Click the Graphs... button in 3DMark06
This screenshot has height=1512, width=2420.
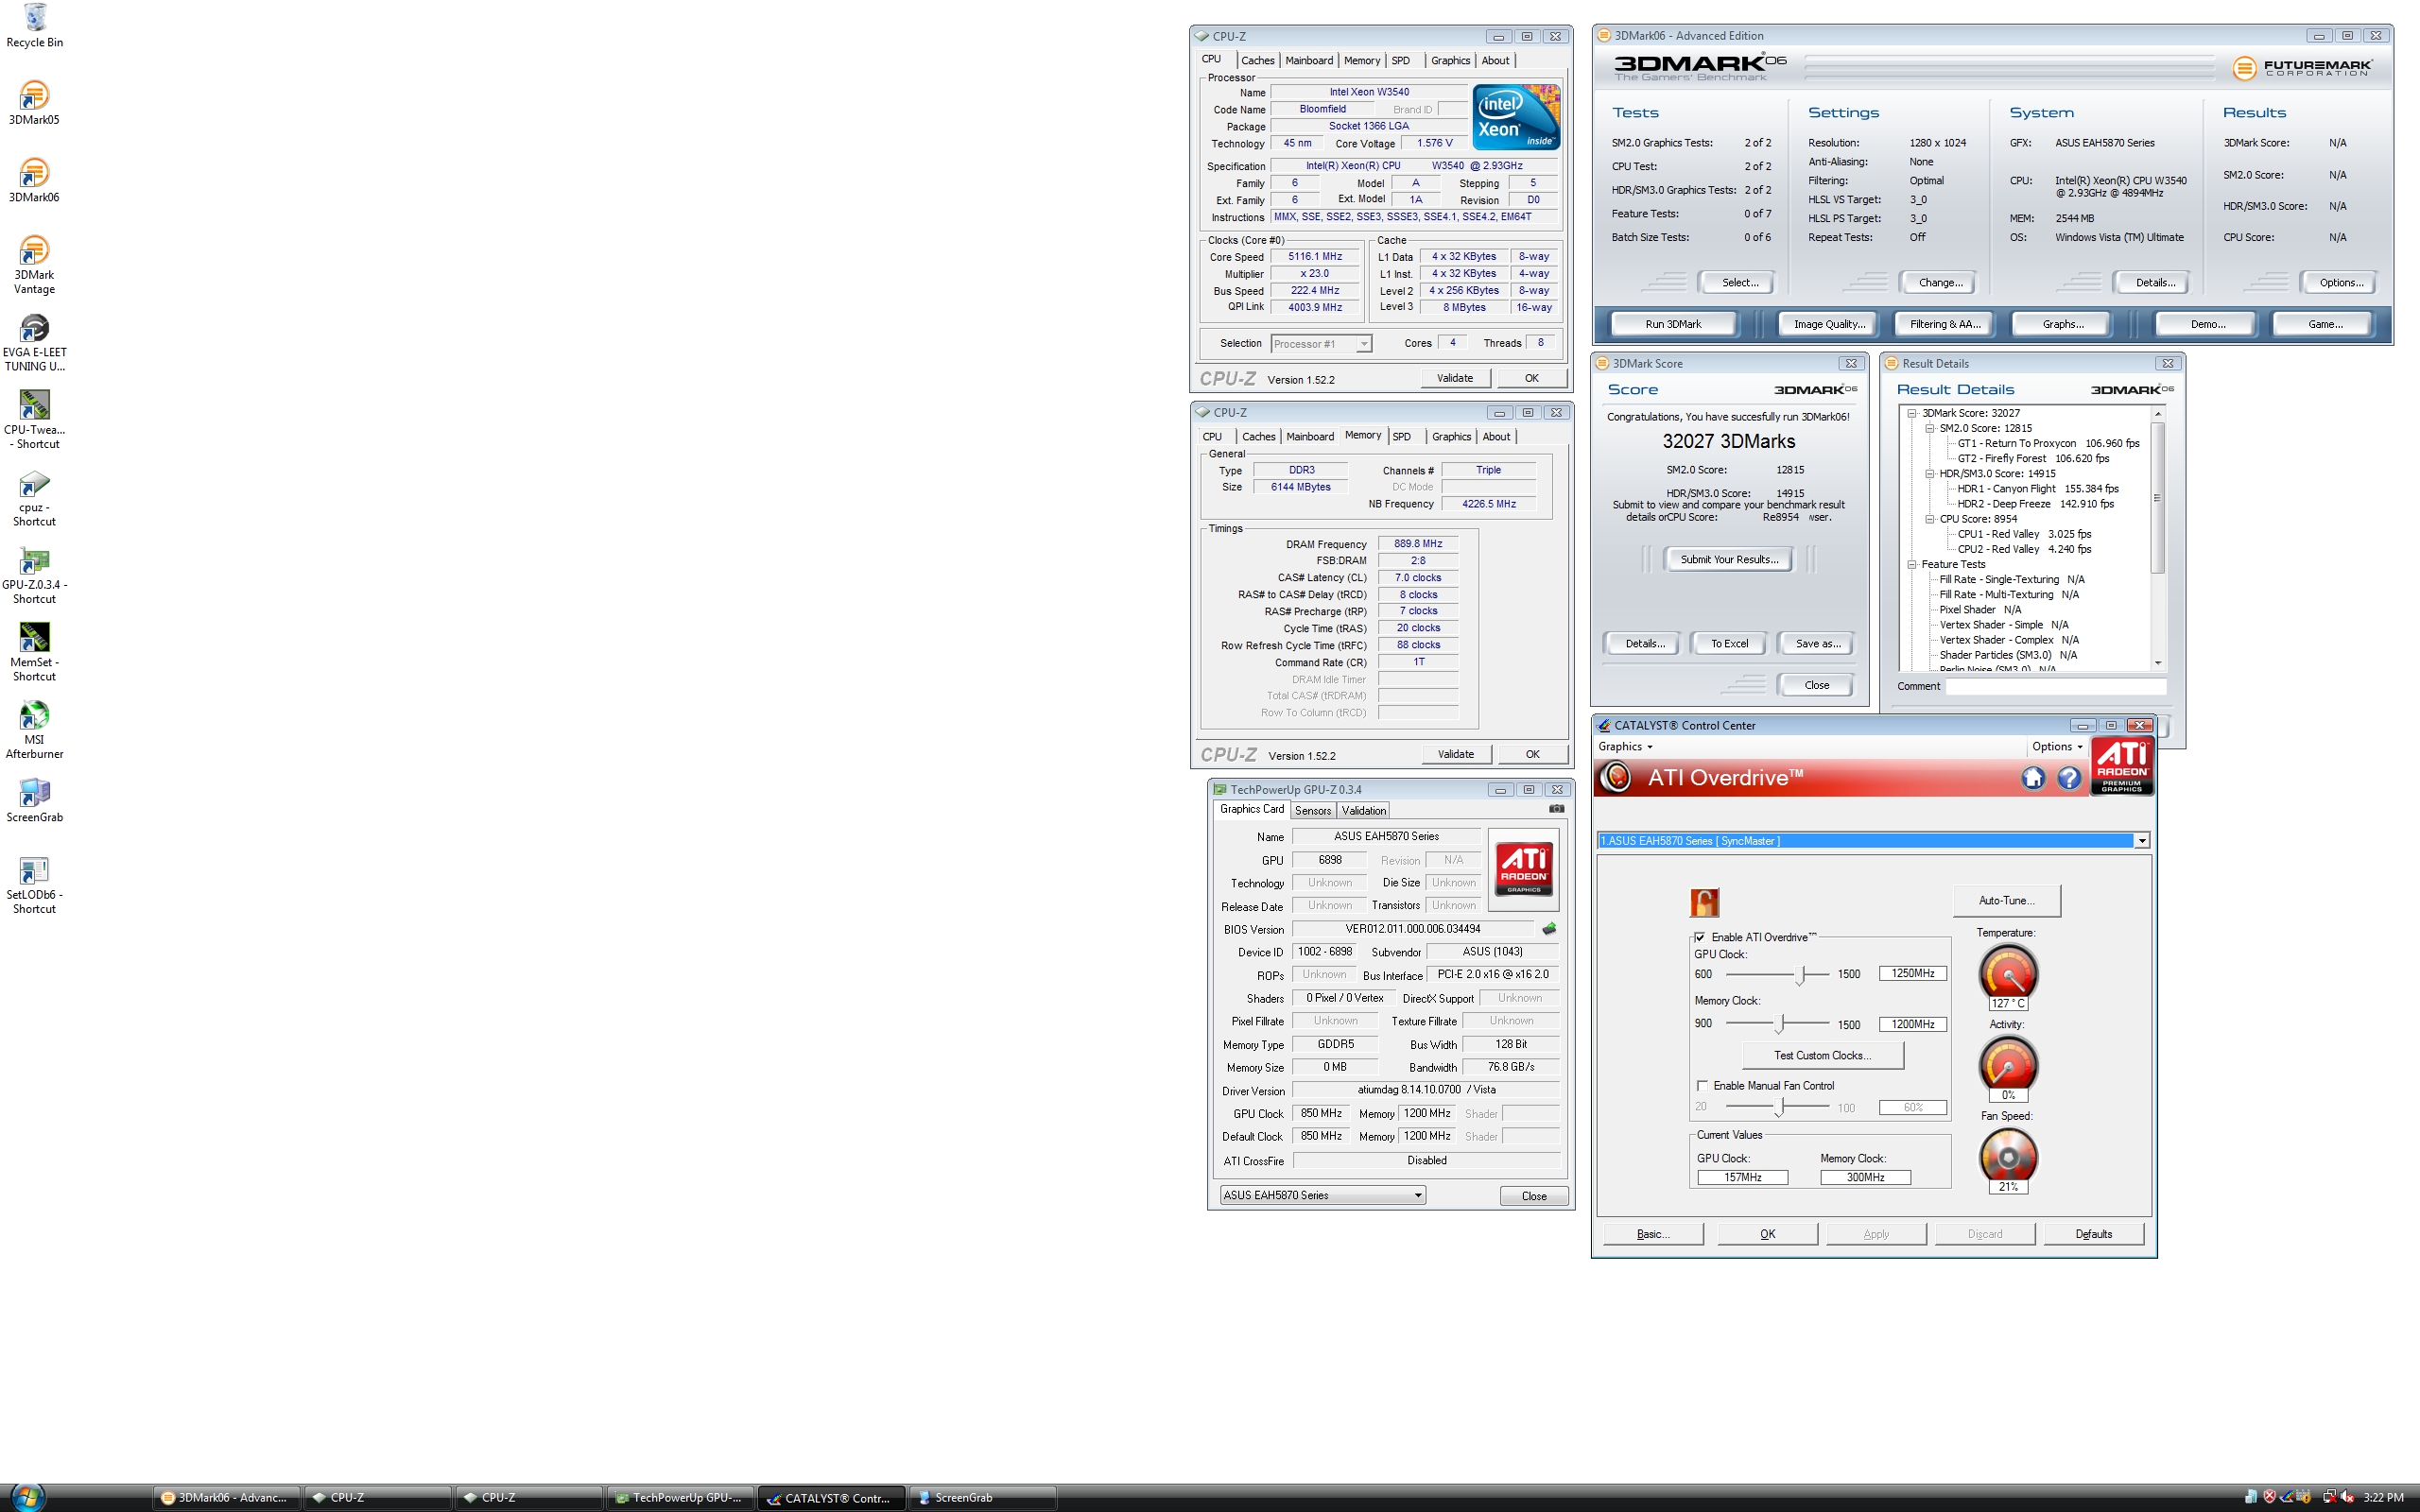click(2062, 324)
